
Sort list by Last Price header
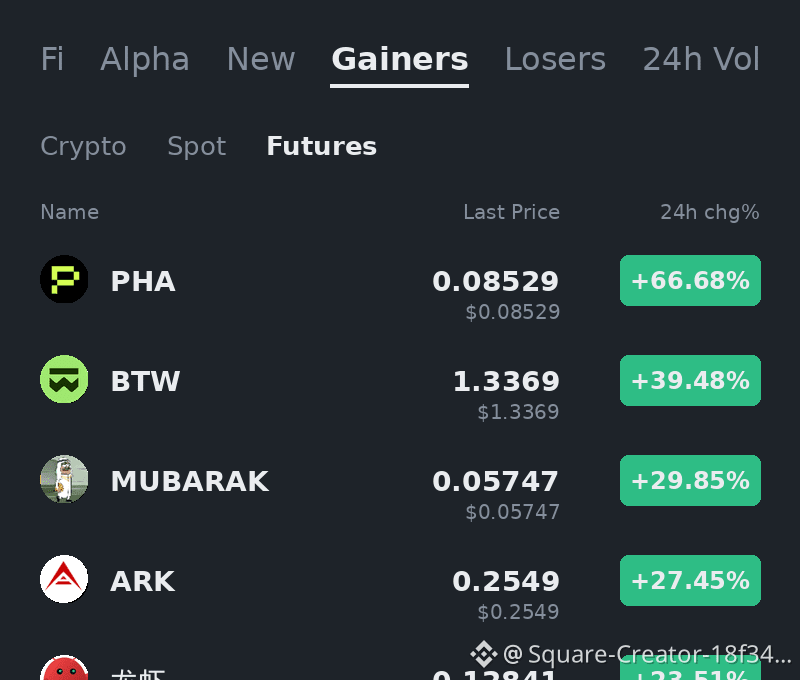511,212
